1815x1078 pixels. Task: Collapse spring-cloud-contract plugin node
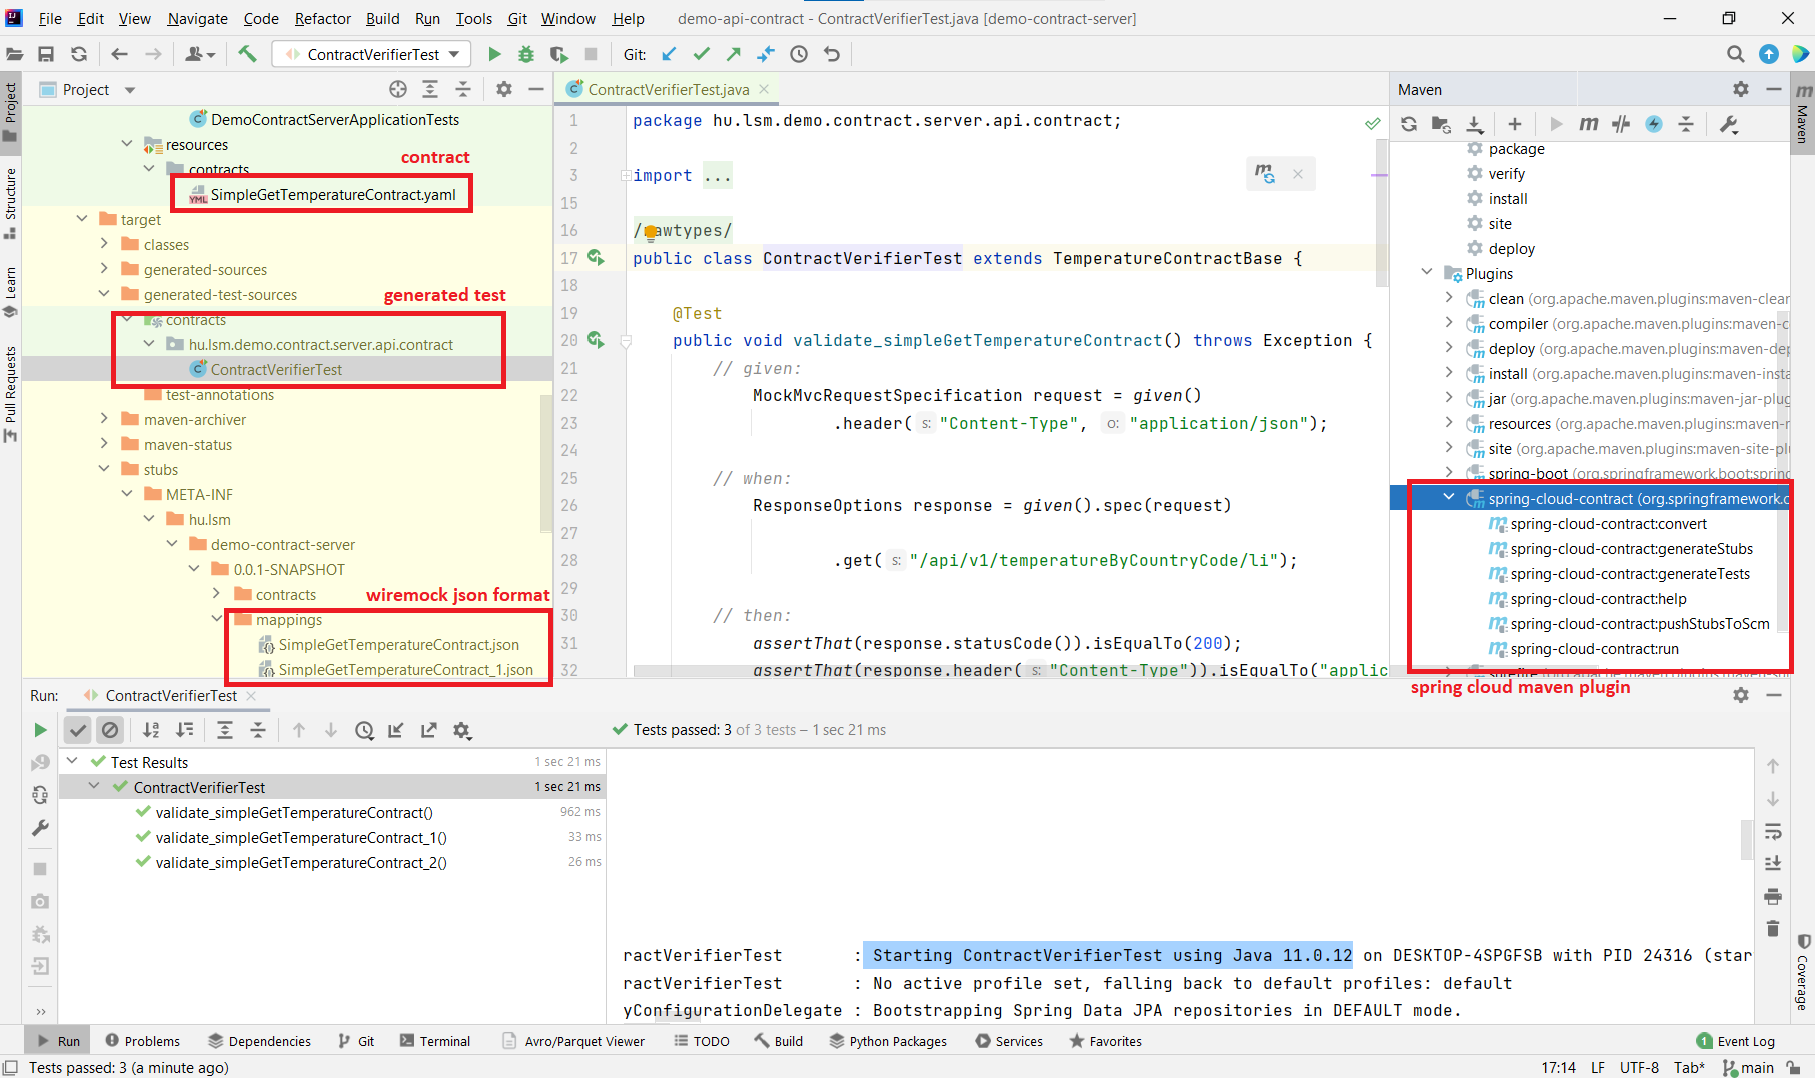(x=1449, y=497)
